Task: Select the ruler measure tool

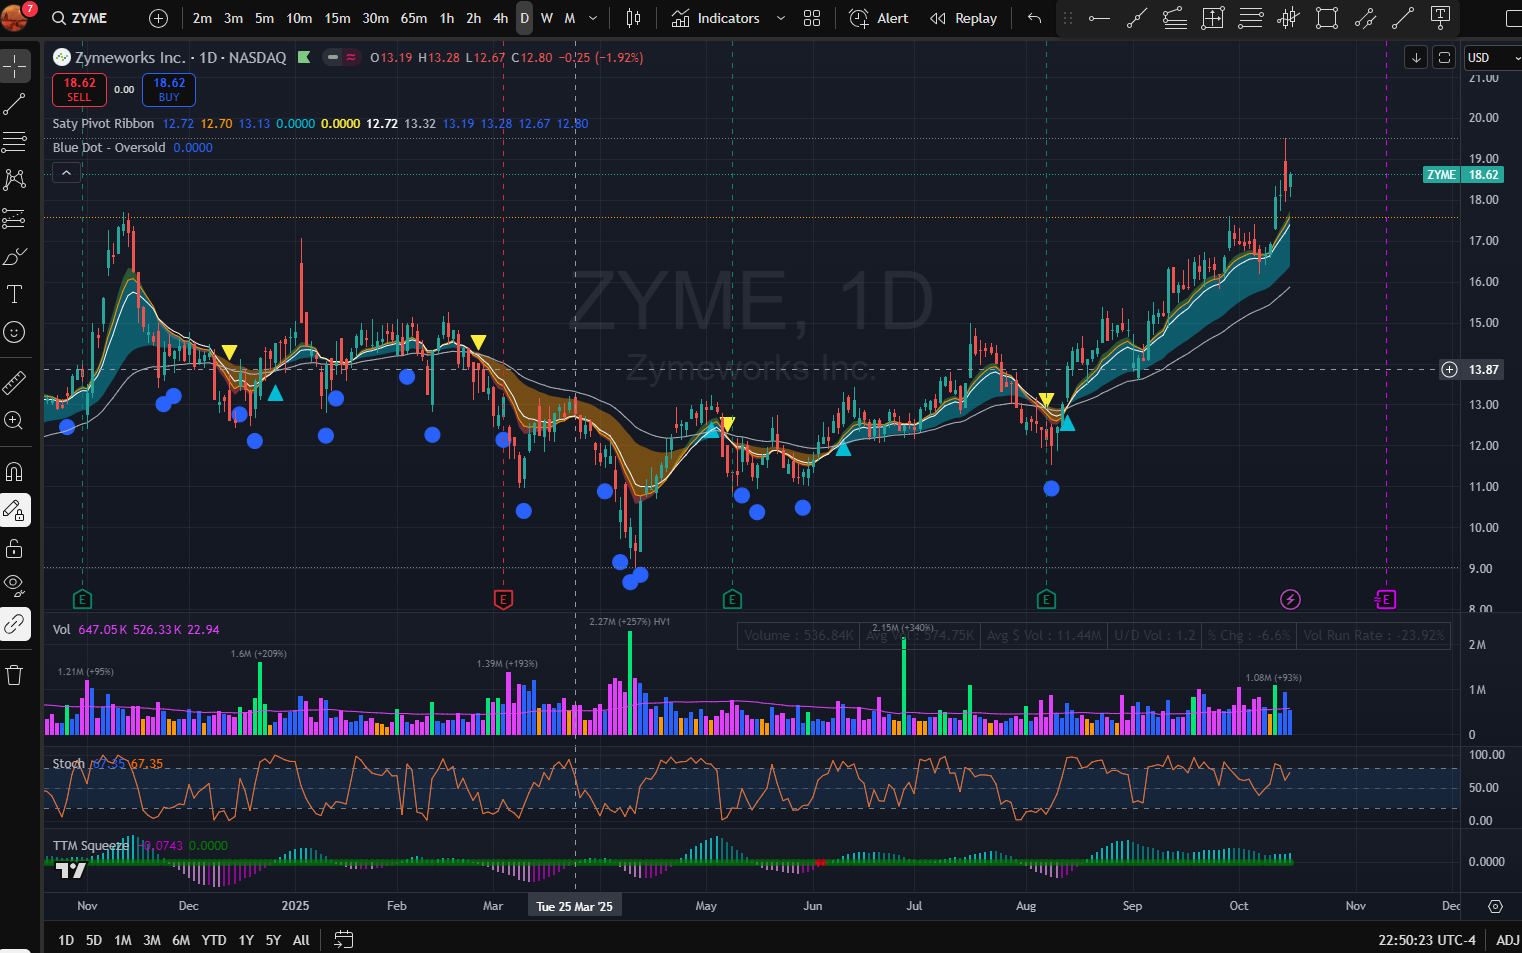Action: [15, 382]
